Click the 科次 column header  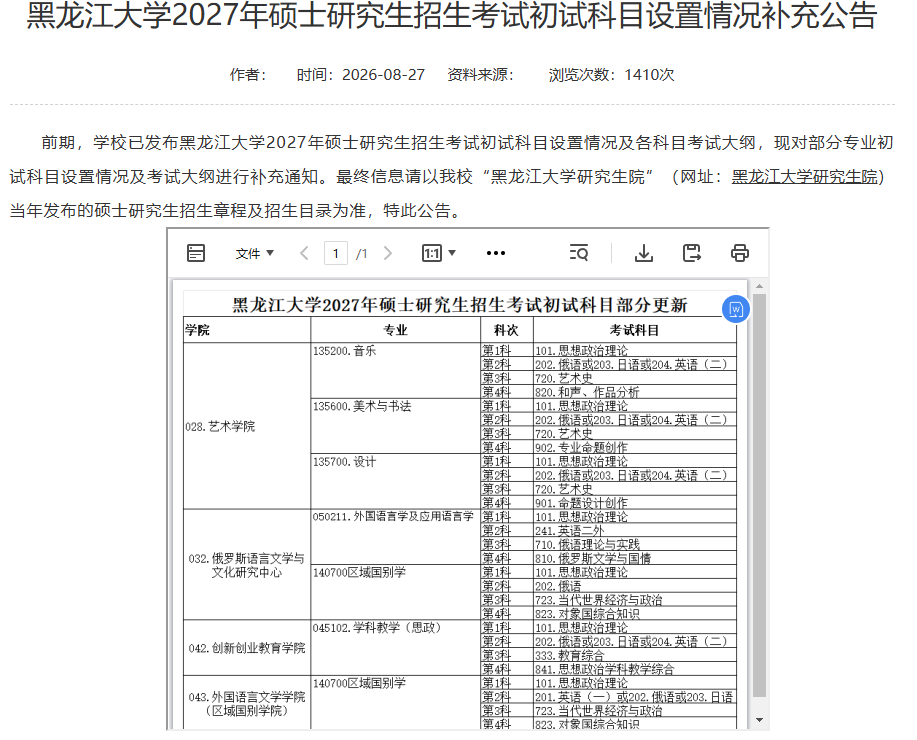(506, 330)
